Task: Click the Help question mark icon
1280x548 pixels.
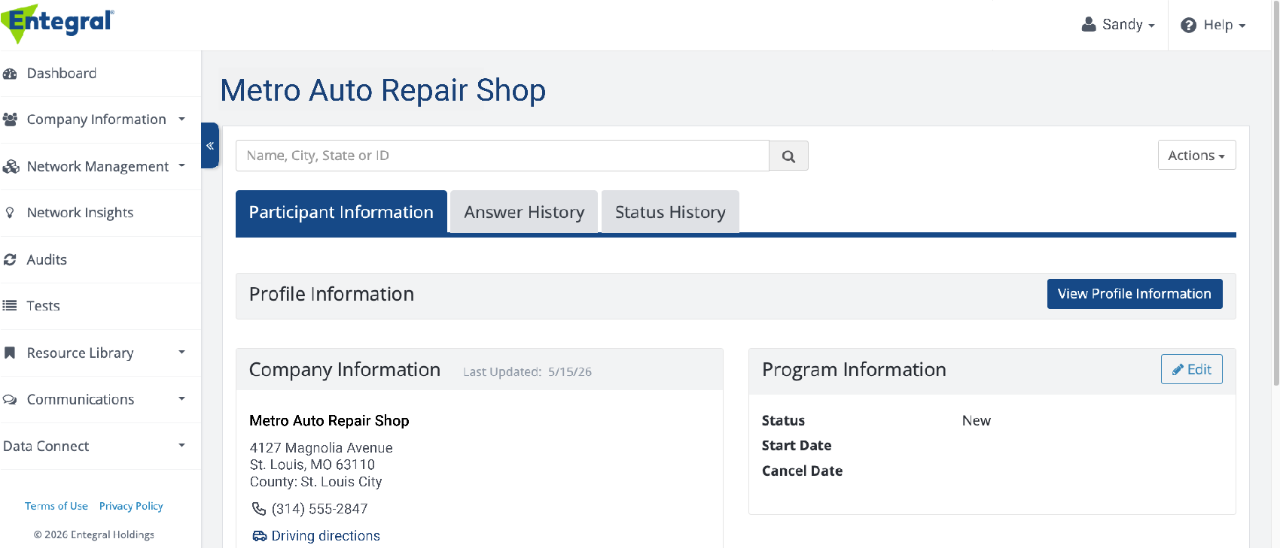Action: 1189,25
